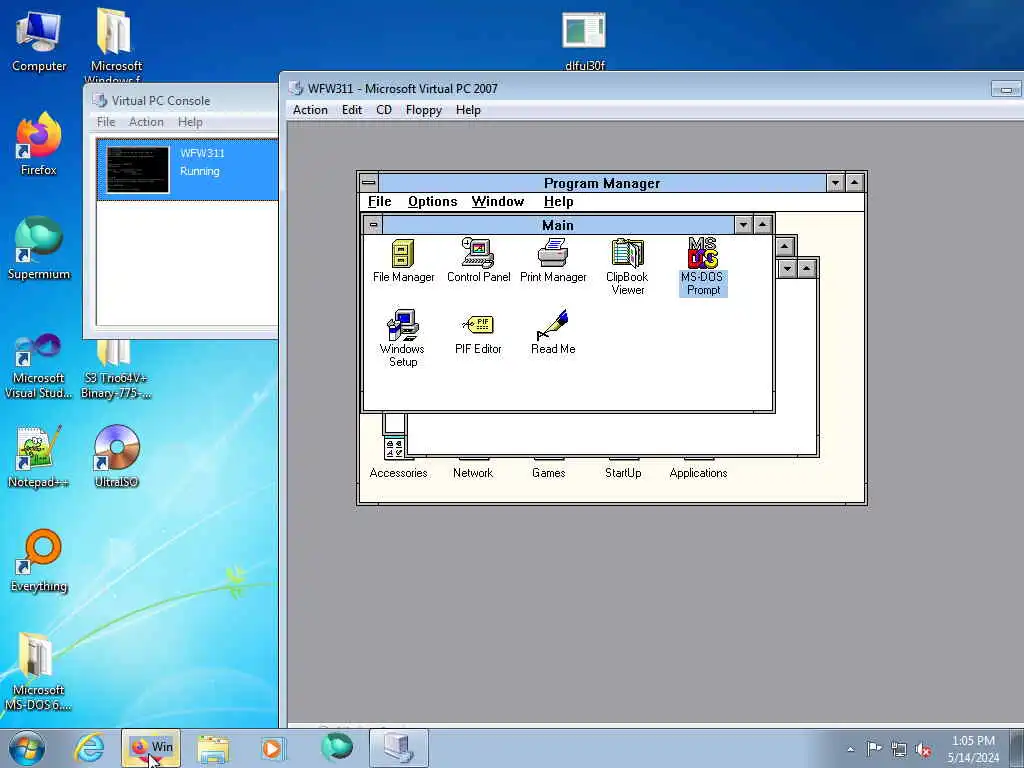Viewport: 1024px width, 768px height.
Task: Open Program Manager Help menu
Action: click(558, 201)
